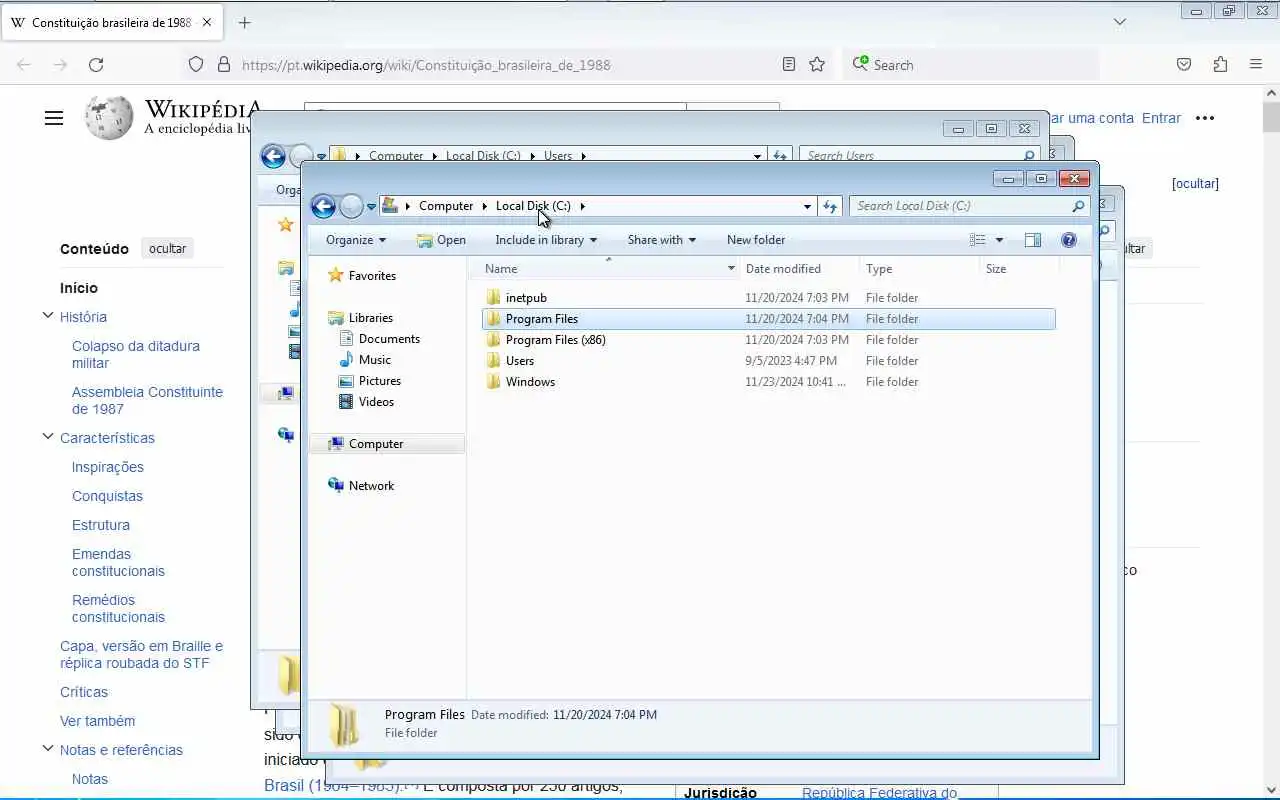Go to Críticas section link
Screen dimensions: 1280x800
point(84,692)
